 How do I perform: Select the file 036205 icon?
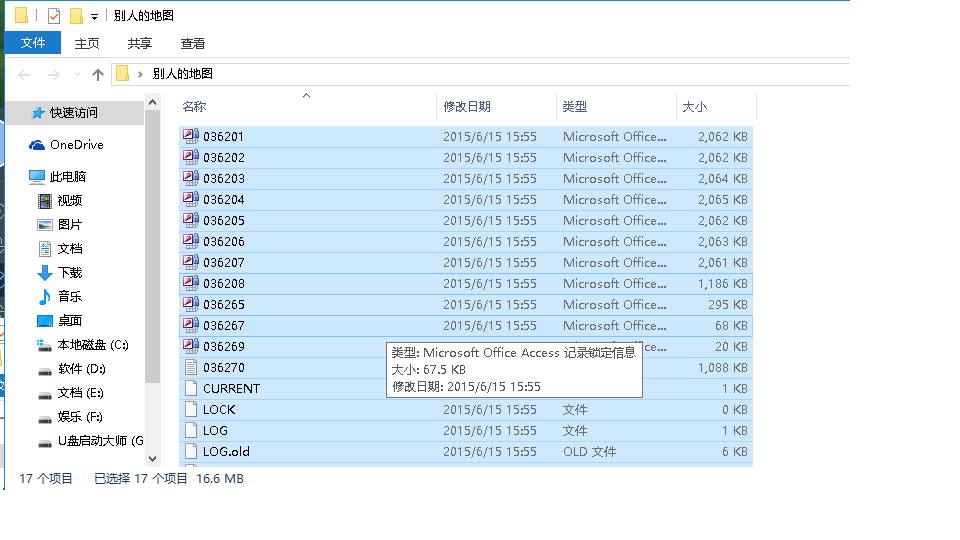(191, 220)
